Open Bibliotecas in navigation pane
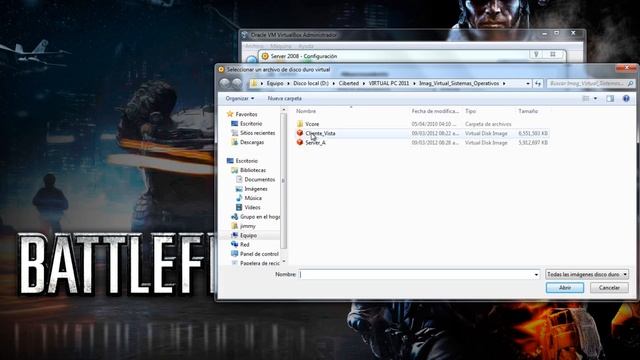The height and width of the screenshot is (360, 640). [x=253, y=170]
